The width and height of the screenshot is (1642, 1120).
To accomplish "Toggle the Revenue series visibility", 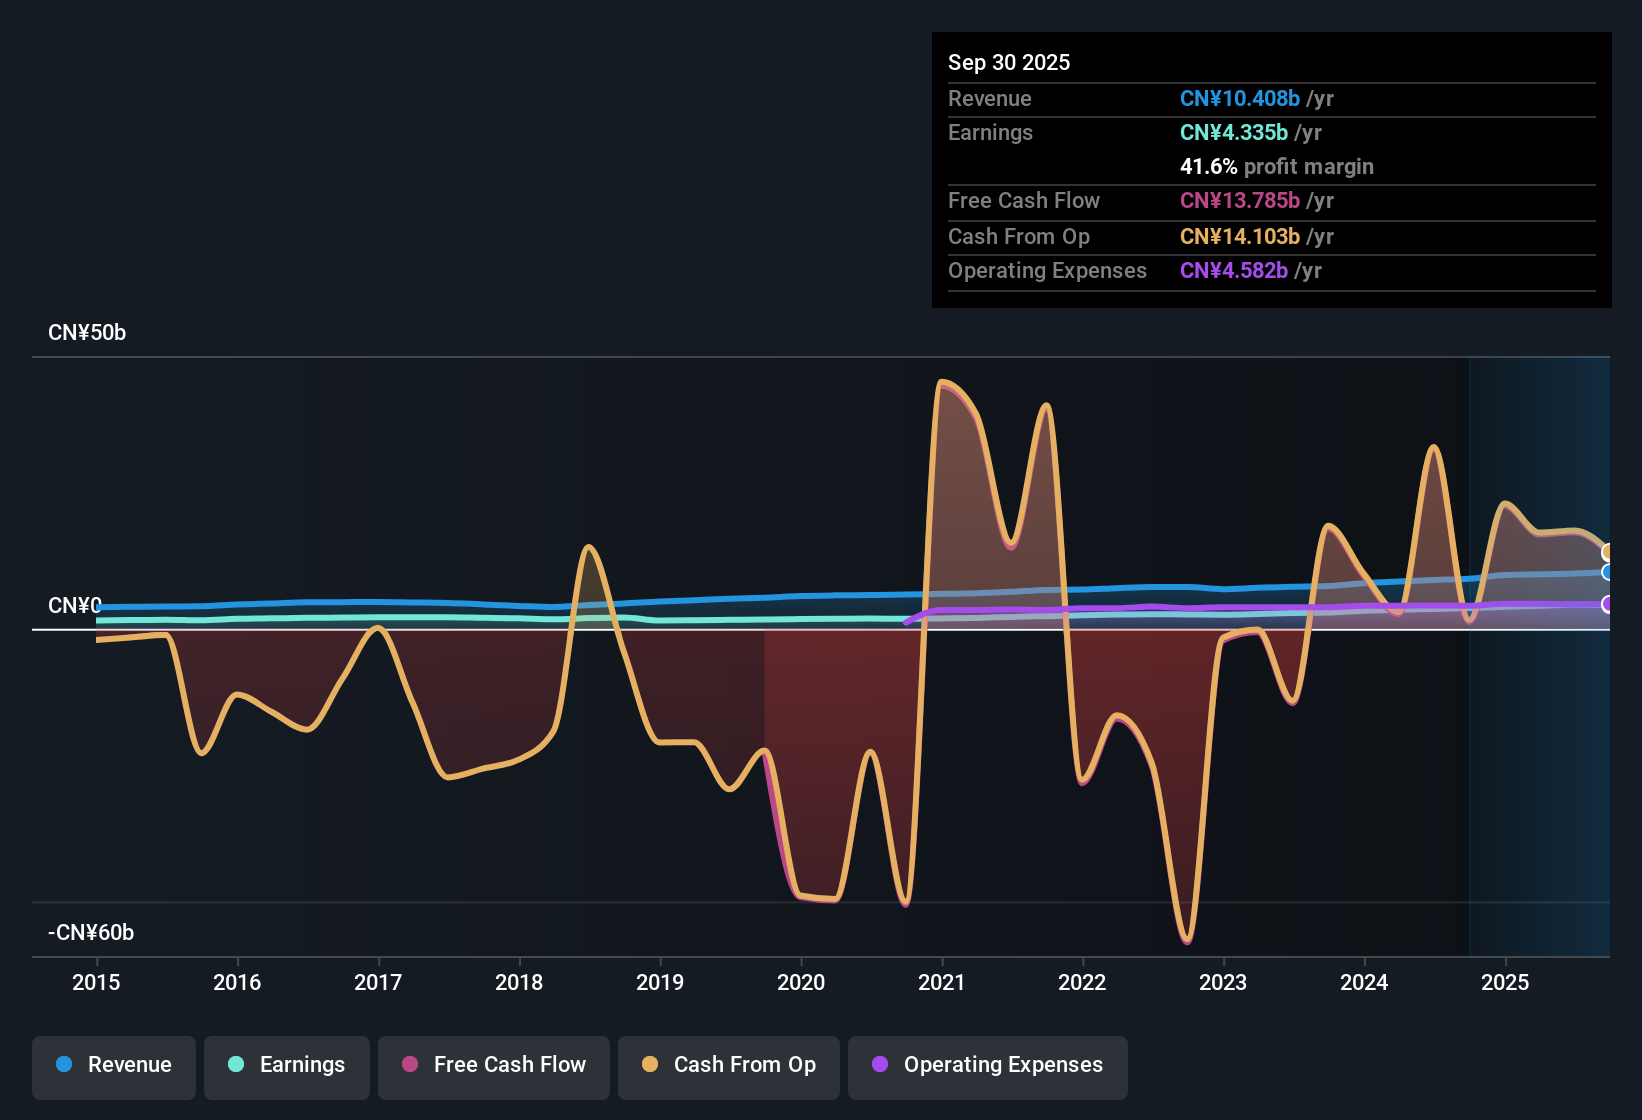I will (x=113, y=1065).
